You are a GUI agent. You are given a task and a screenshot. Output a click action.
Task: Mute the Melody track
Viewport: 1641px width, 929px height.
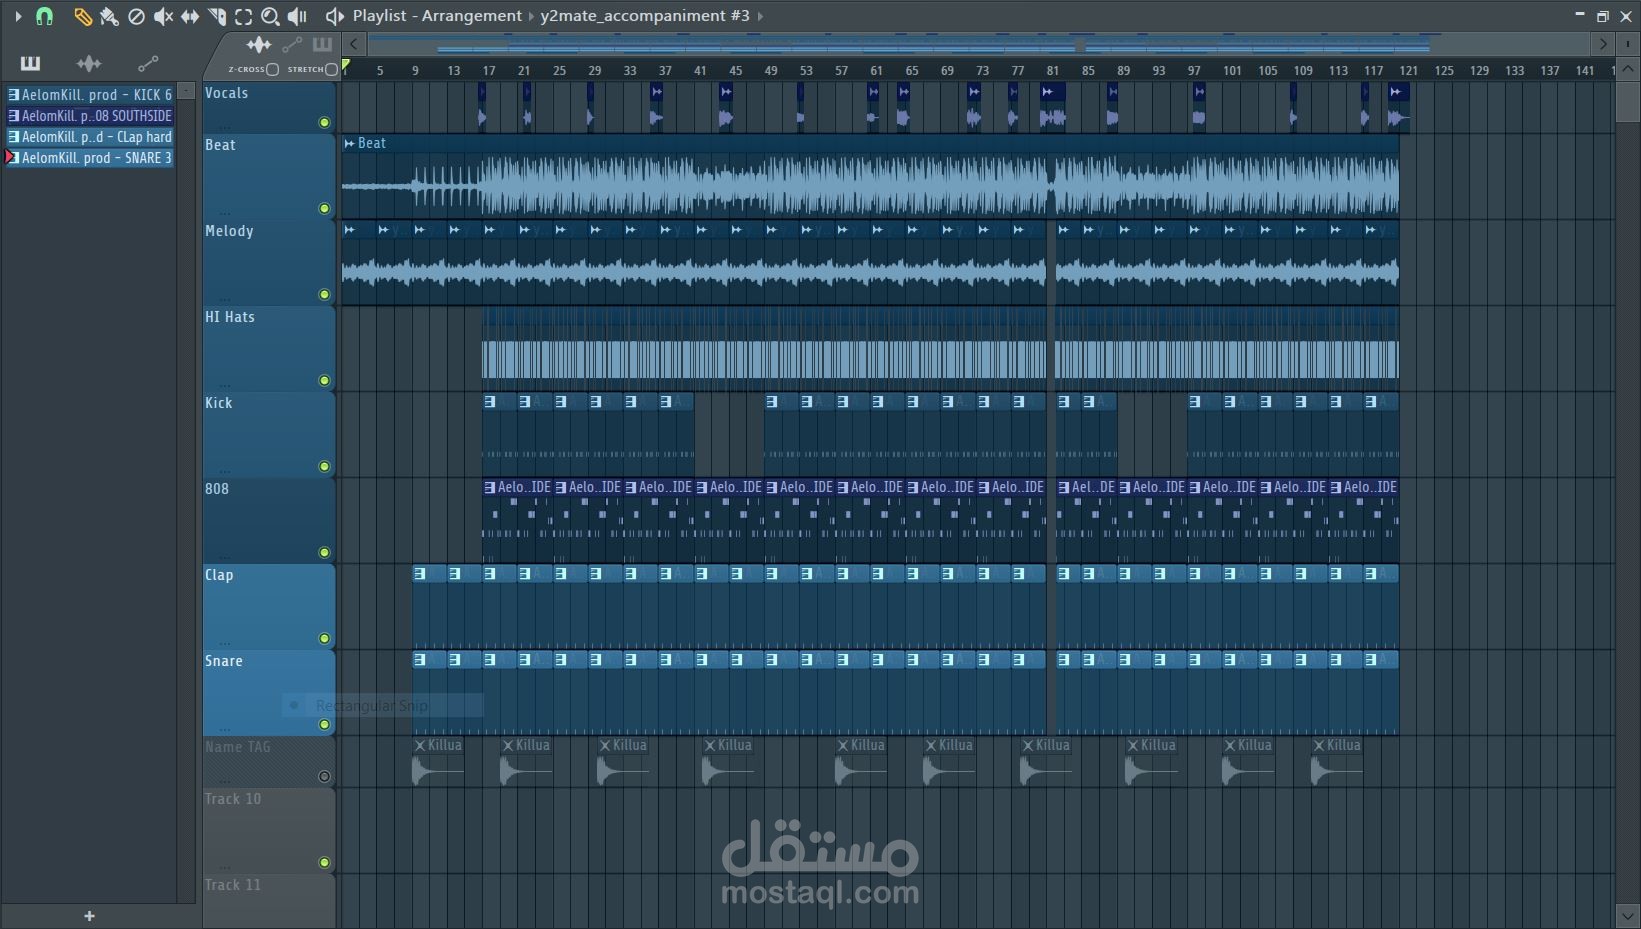click(x=324, y=295)
